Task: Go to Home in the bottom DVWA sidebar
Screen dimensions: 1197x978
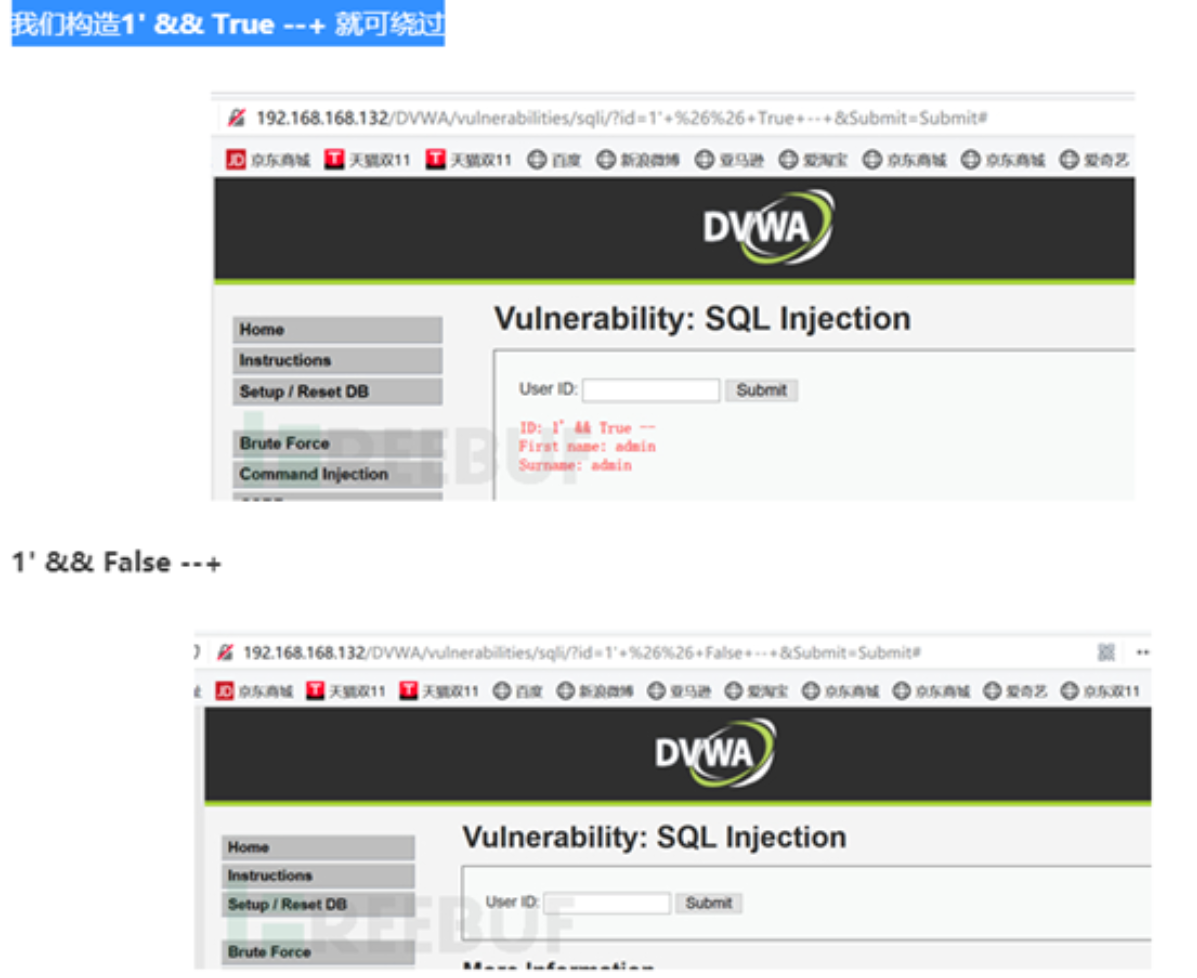Action: tap(318, 847)
